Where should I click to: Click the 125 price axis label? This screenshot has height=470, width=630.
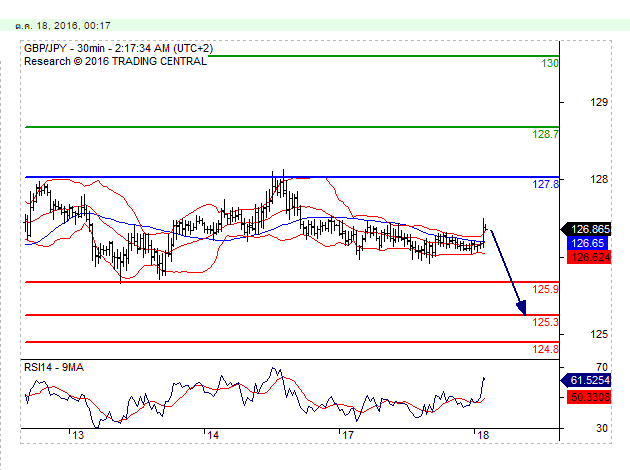(599, 334)
